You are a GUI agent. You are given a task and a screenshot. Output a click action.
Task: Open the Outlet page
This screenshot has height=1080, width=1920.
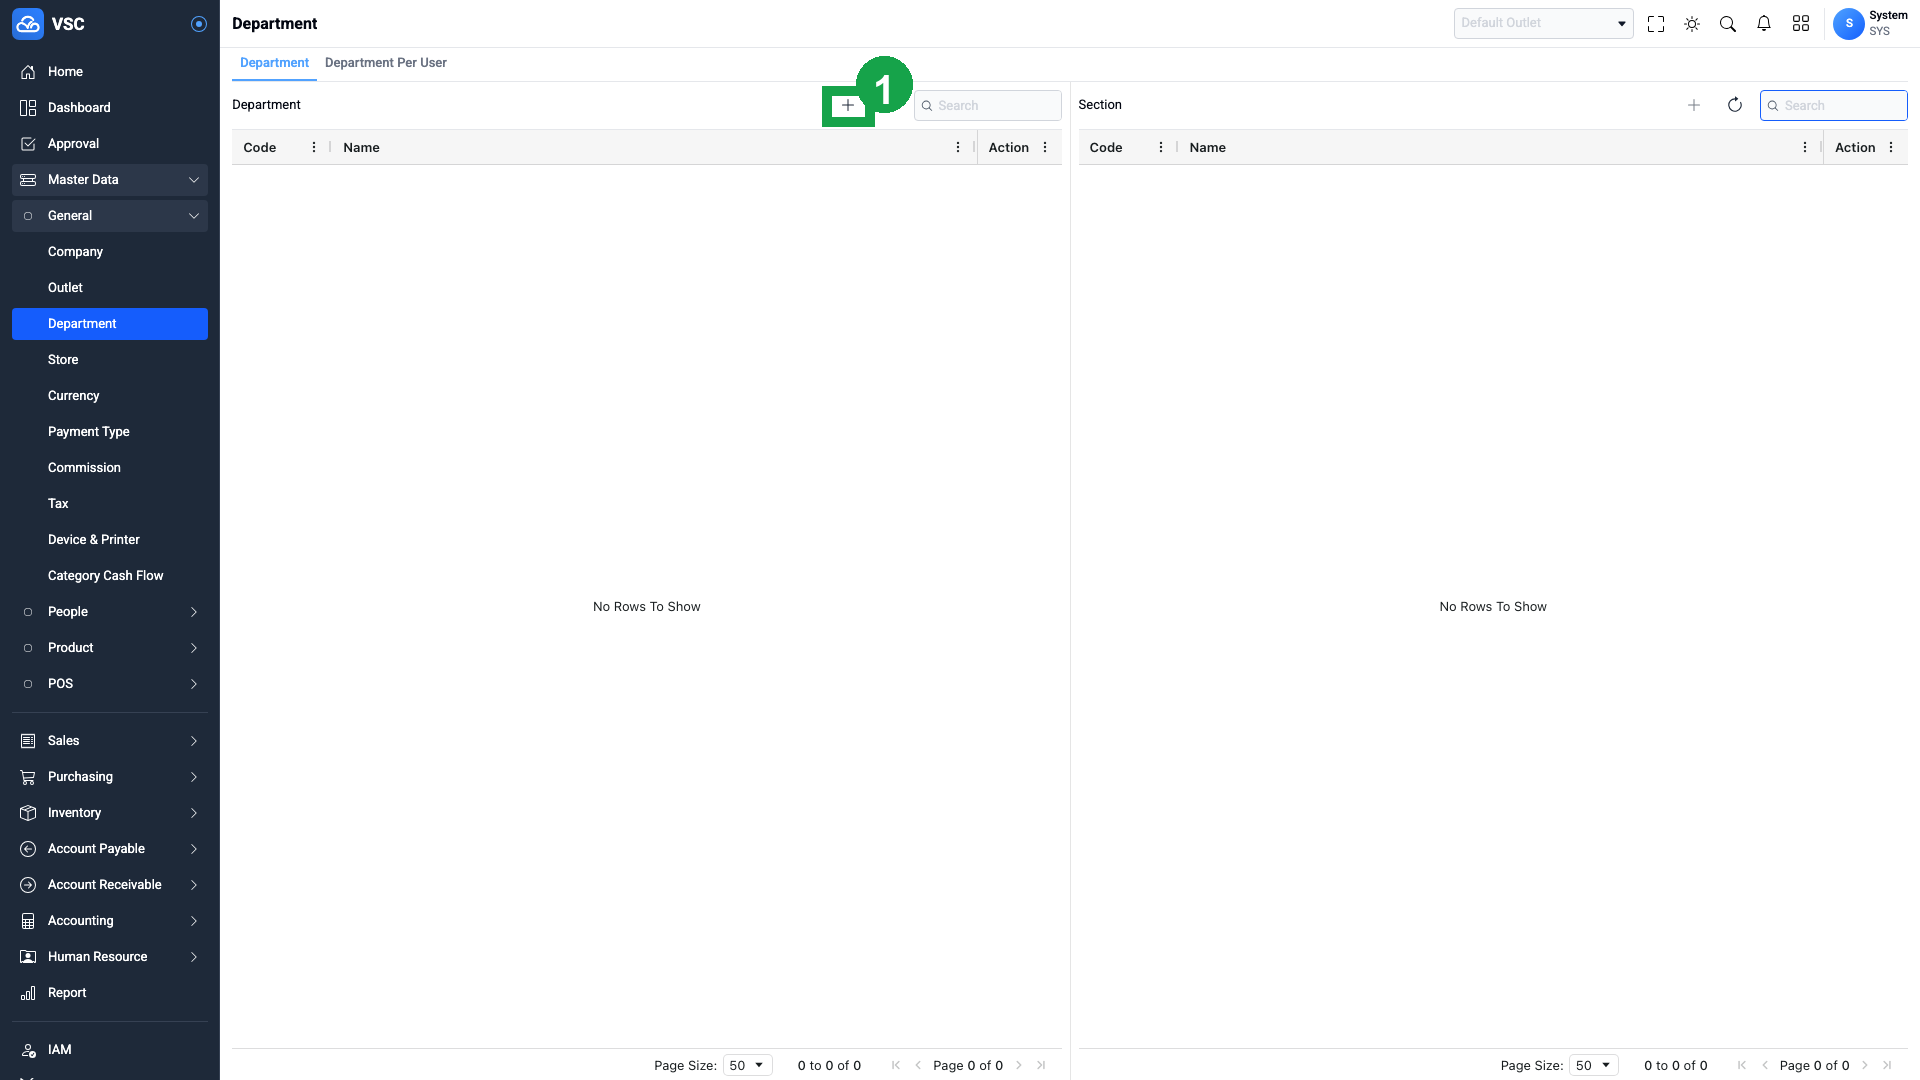(x=110, y=288)
